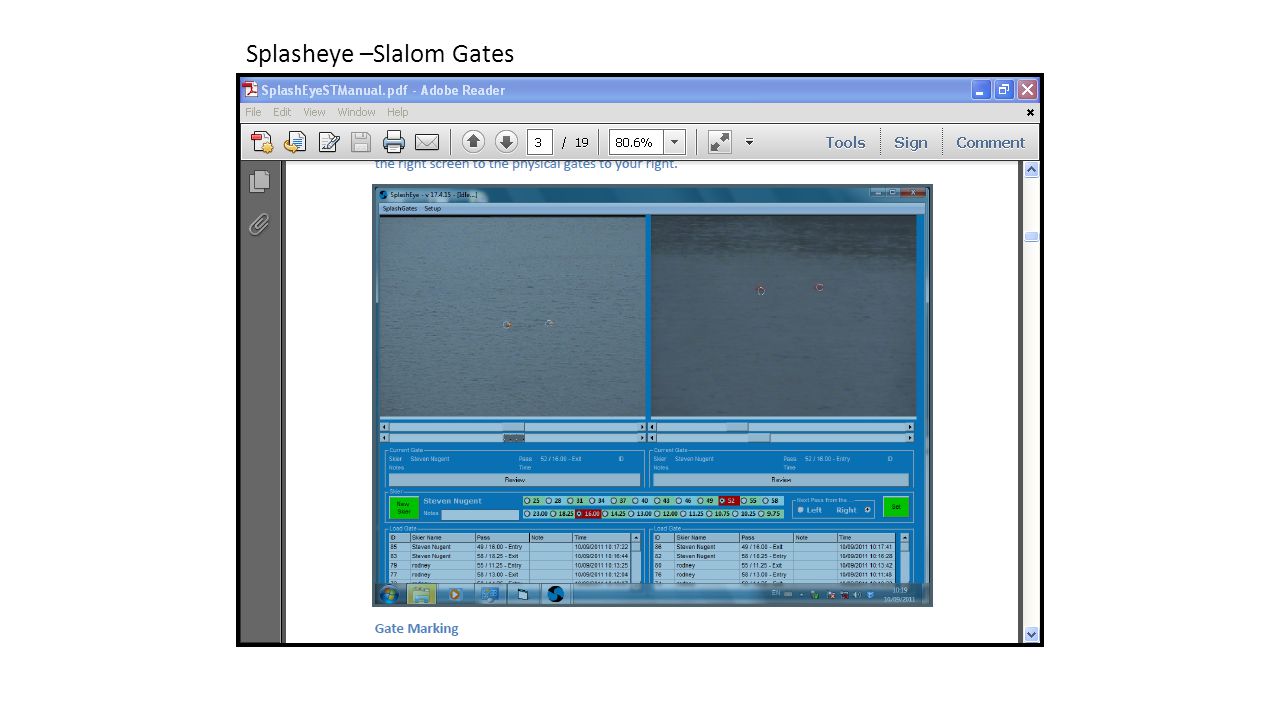This screenshot has width=1280, height=720.
Task: Click the Create PDF icon in the toolbar
Action: 262,142
